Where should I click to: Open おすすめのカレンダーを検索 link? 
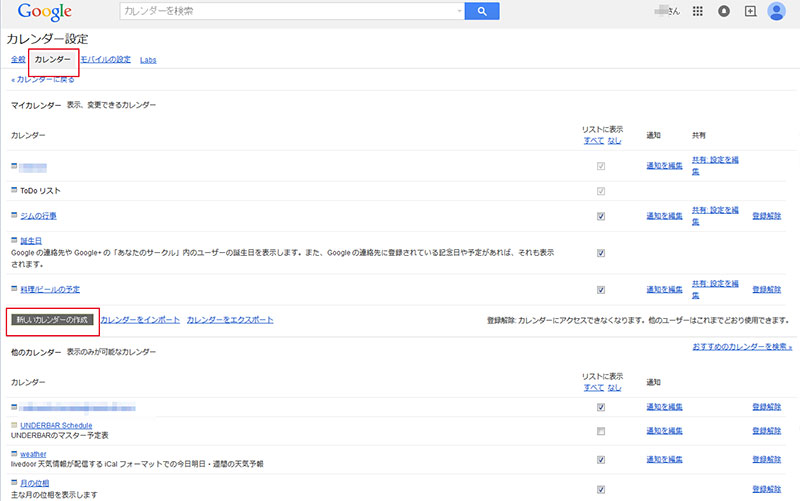coord(742,346)
